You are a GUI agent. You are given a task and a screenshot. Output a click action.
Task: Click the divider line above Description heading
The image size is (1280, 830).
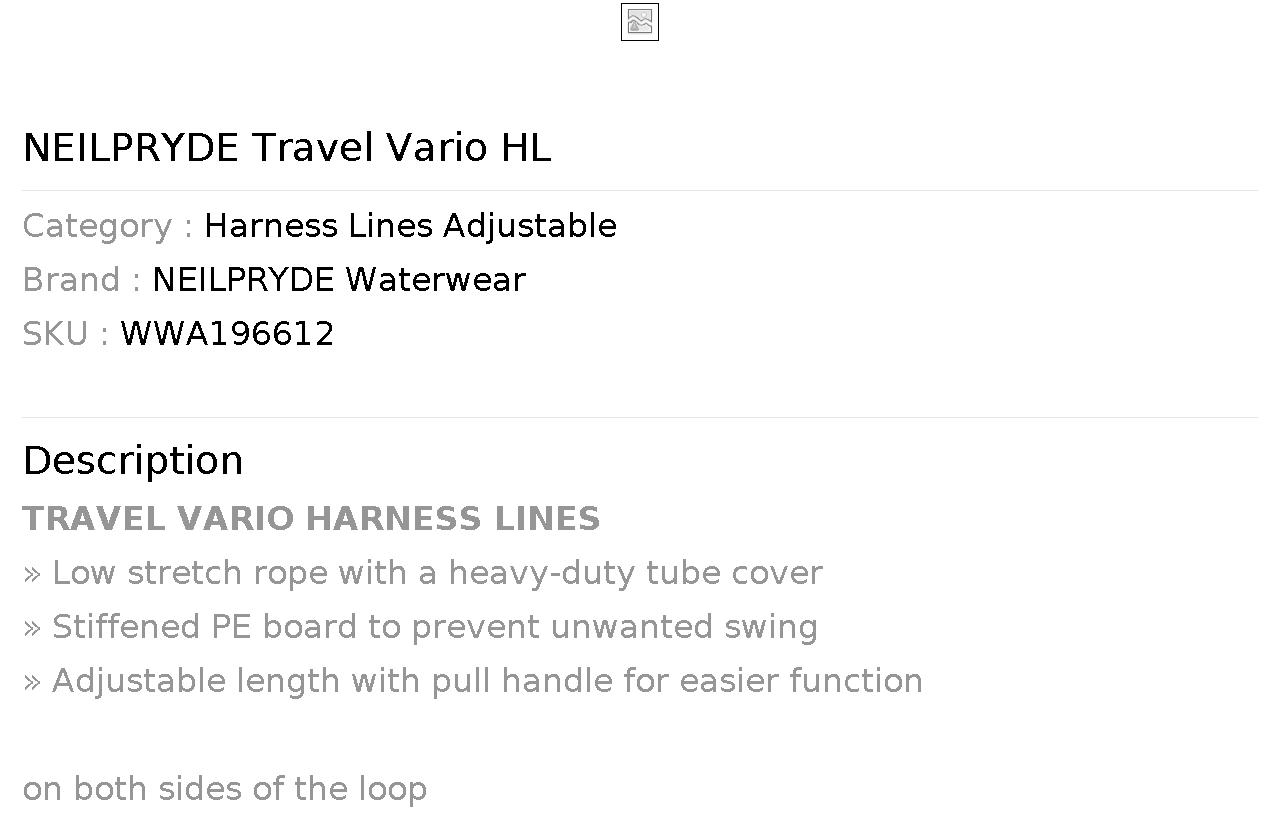click(x=640, y=417)
